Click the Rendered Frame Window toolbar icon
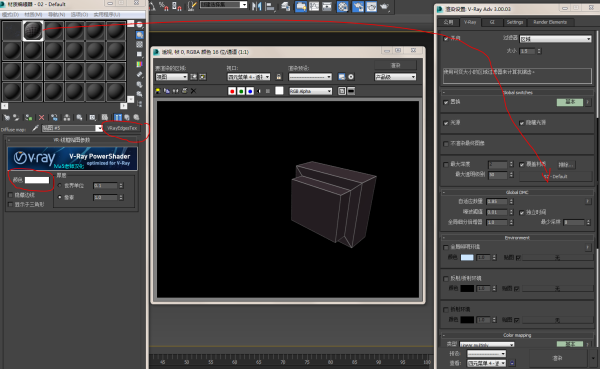Image resolution: width=600 pixels, height=369 pixels. click(x=371, y=7)
